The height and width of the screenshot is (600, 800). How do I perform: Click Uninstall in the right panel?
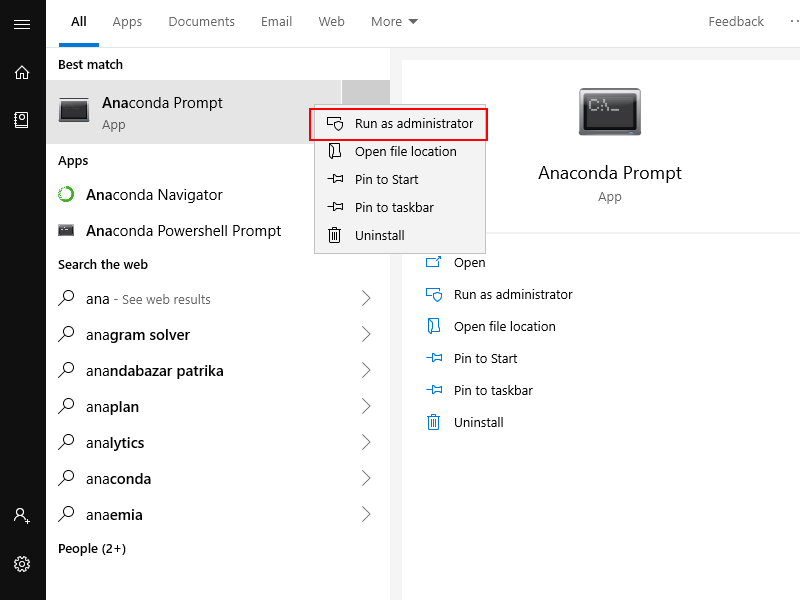point(479,422)
